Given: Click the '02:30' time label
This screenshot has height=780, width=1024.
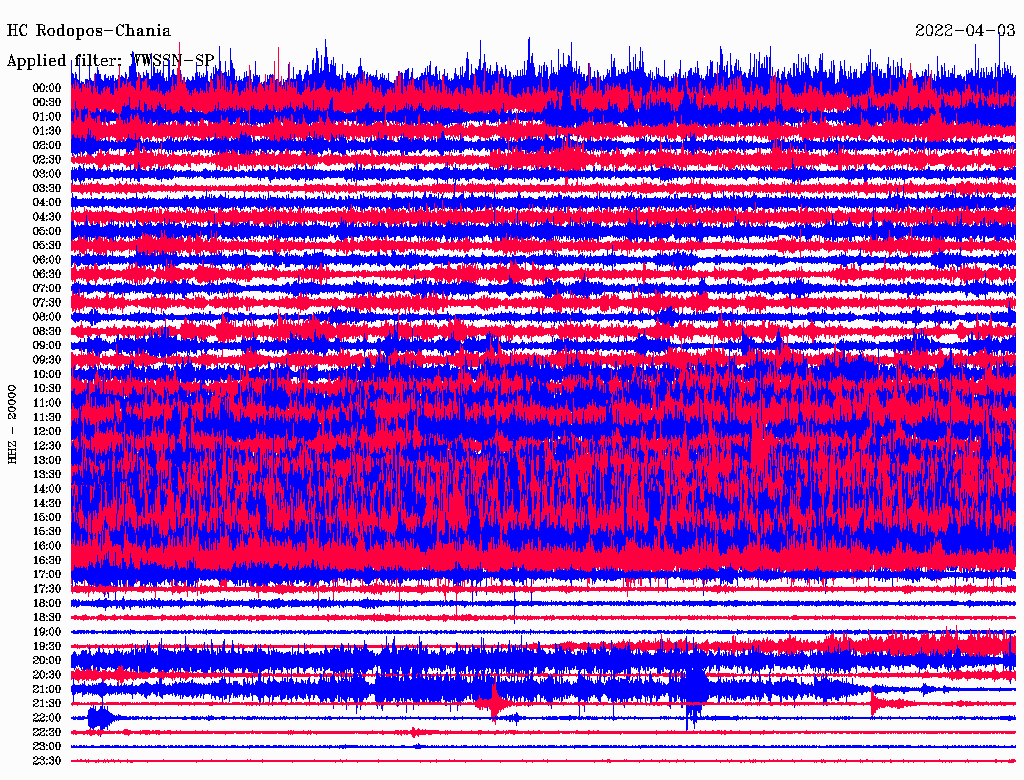Looking at the screenshot, I should click(47, 160).
